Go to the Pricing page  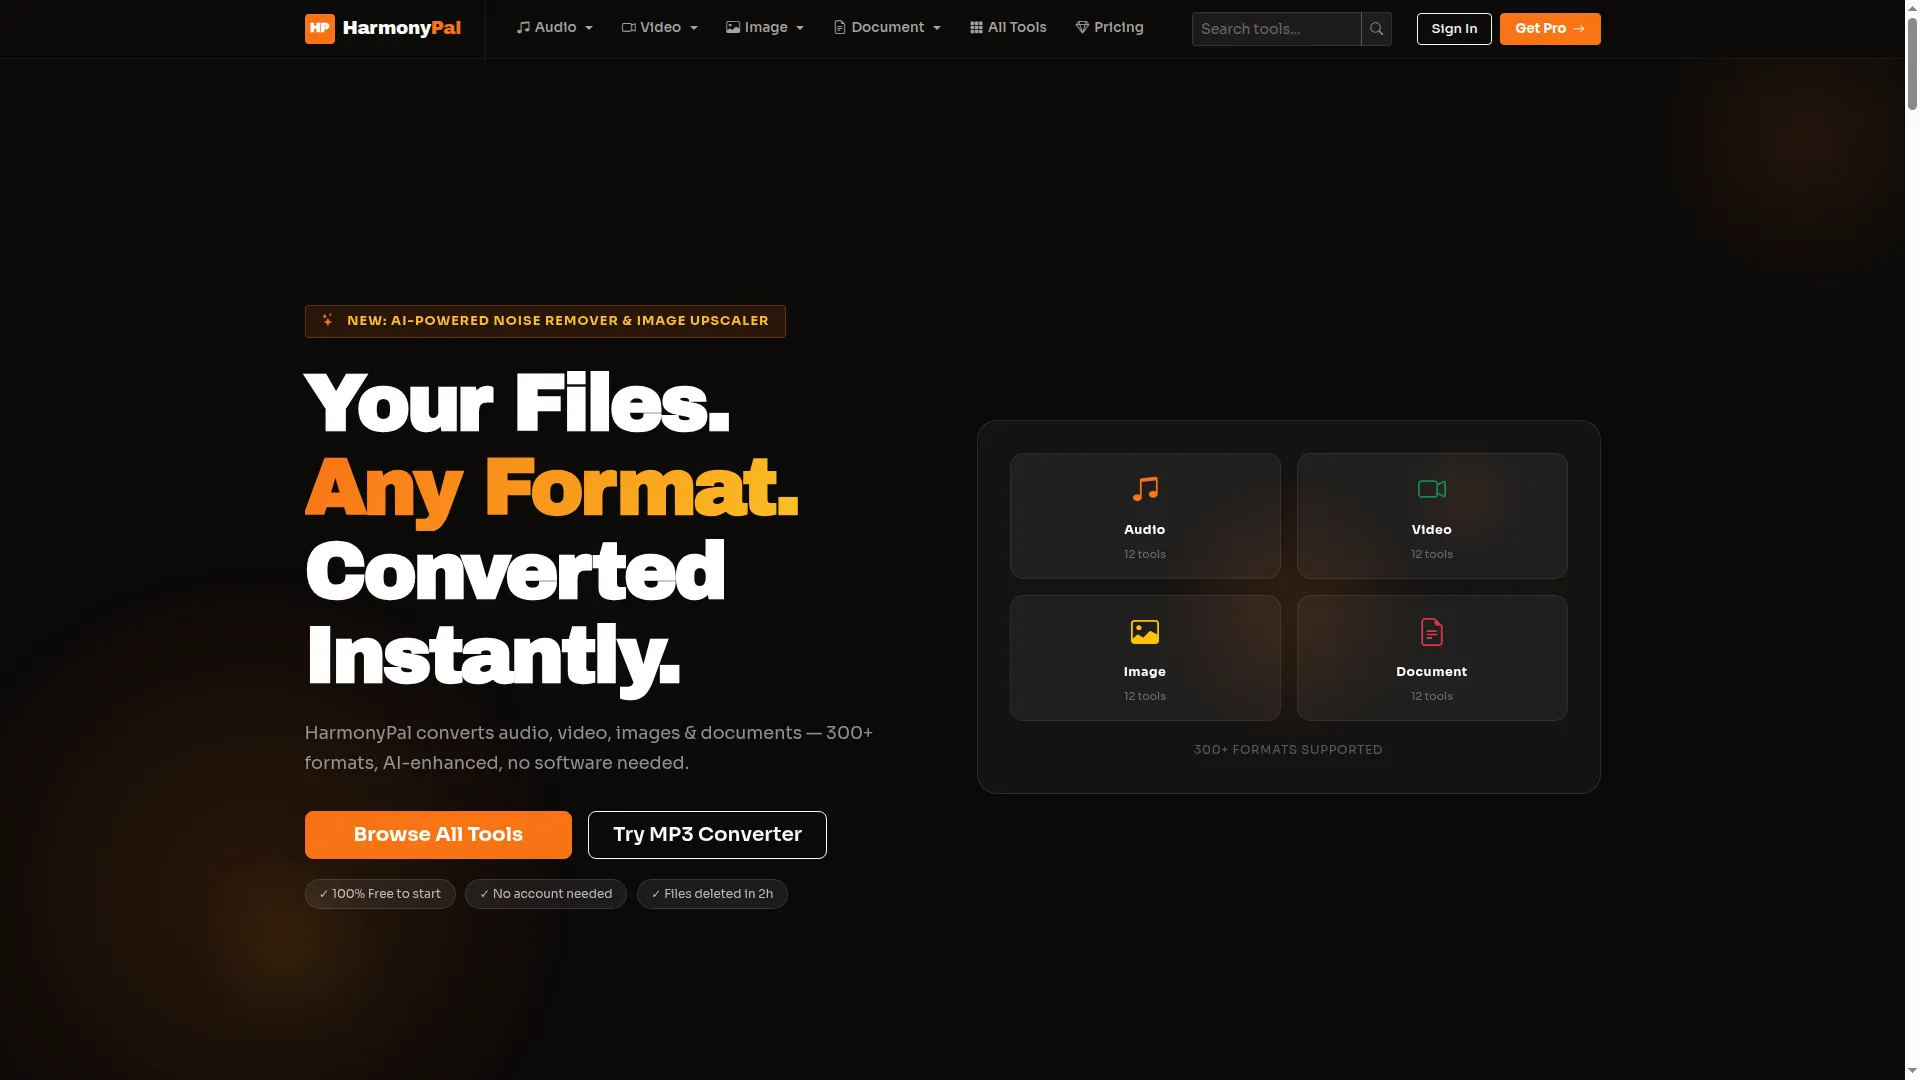pyautogui.click(x=1109, y=28)
